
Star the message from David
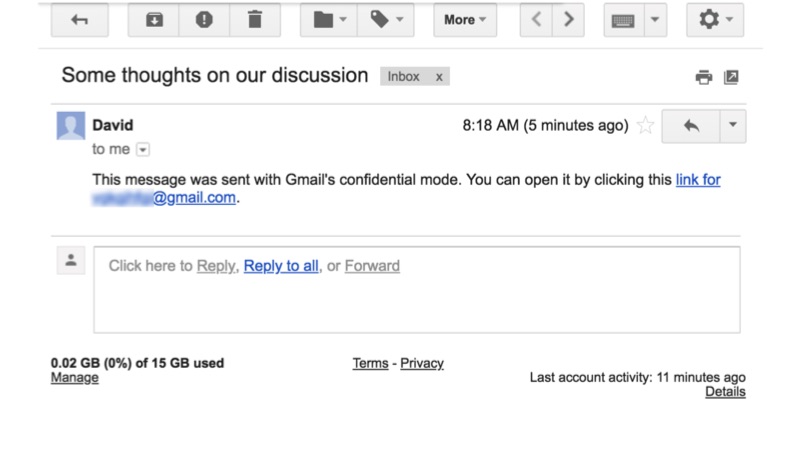point(646,126)
